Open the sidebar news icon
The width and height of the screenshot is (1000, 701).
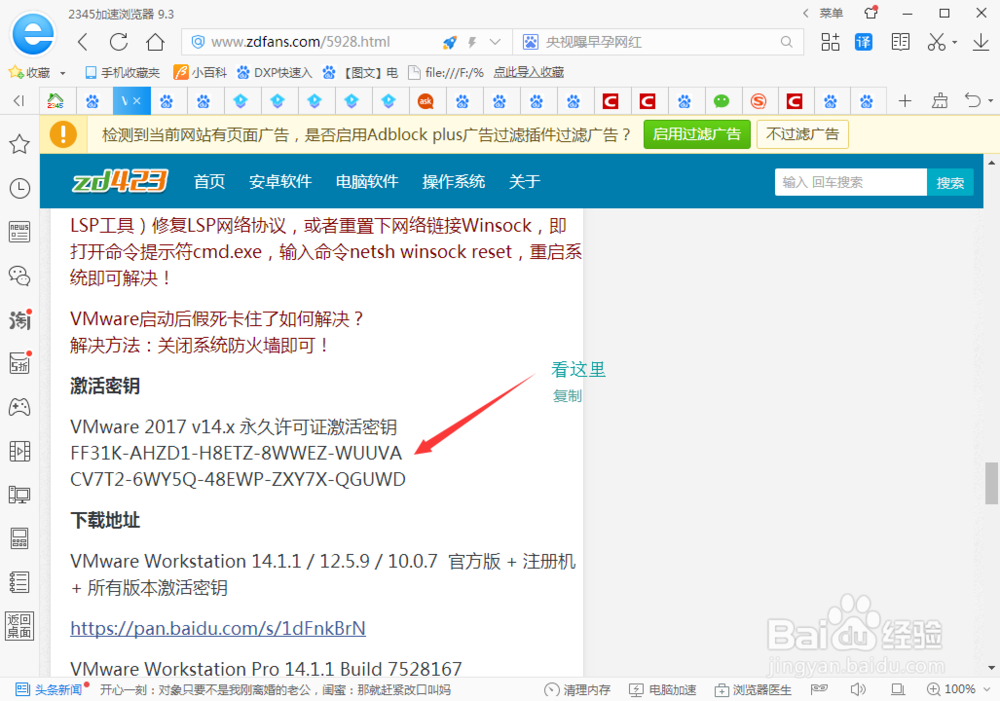click(x=19, y=232)
